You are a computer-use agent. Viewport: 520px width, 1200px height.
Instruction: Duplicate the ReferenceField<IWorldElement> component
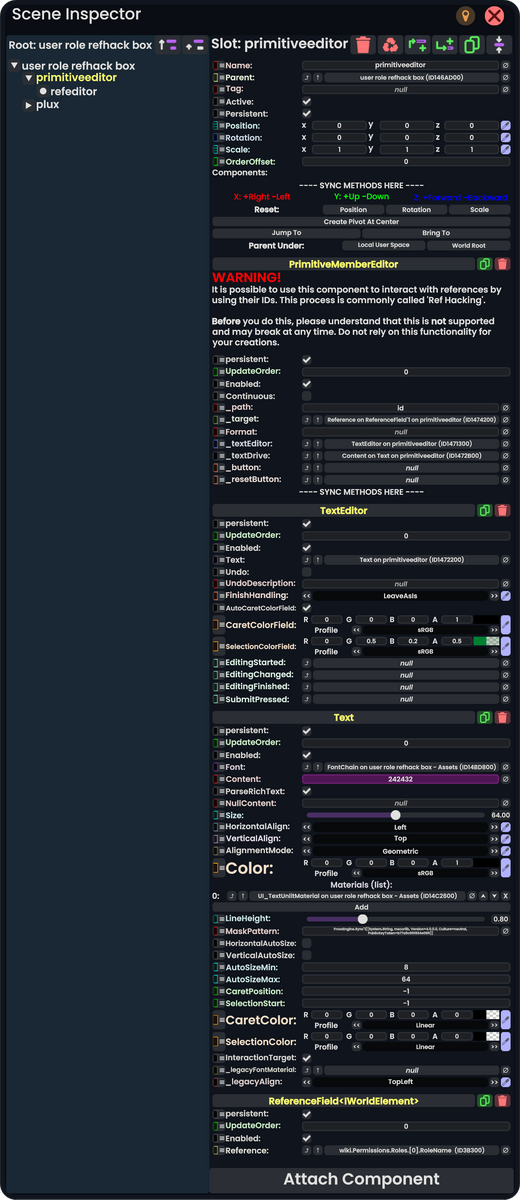pyautogui.click(x=485, y=1100)
